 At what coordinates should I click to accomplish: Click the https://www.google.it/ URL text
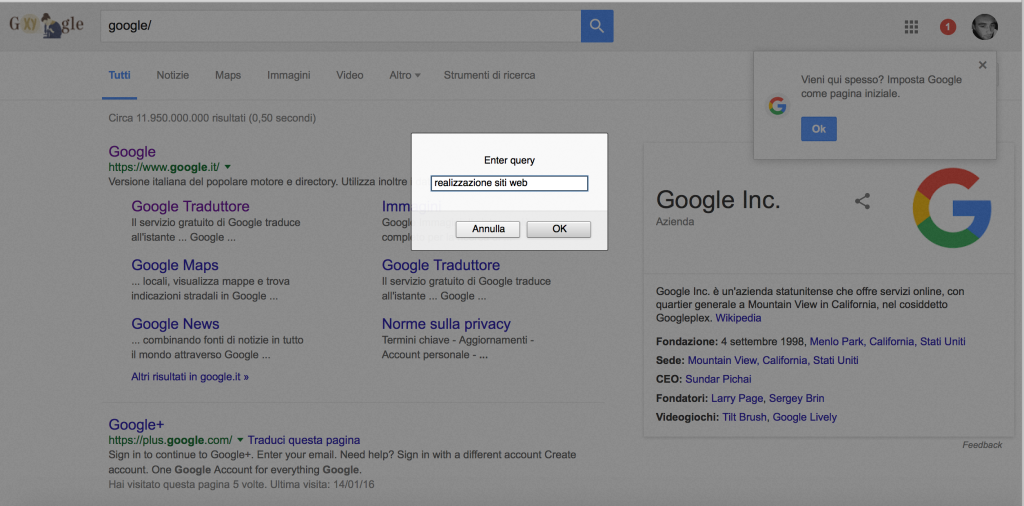click(x=164, y=167)
